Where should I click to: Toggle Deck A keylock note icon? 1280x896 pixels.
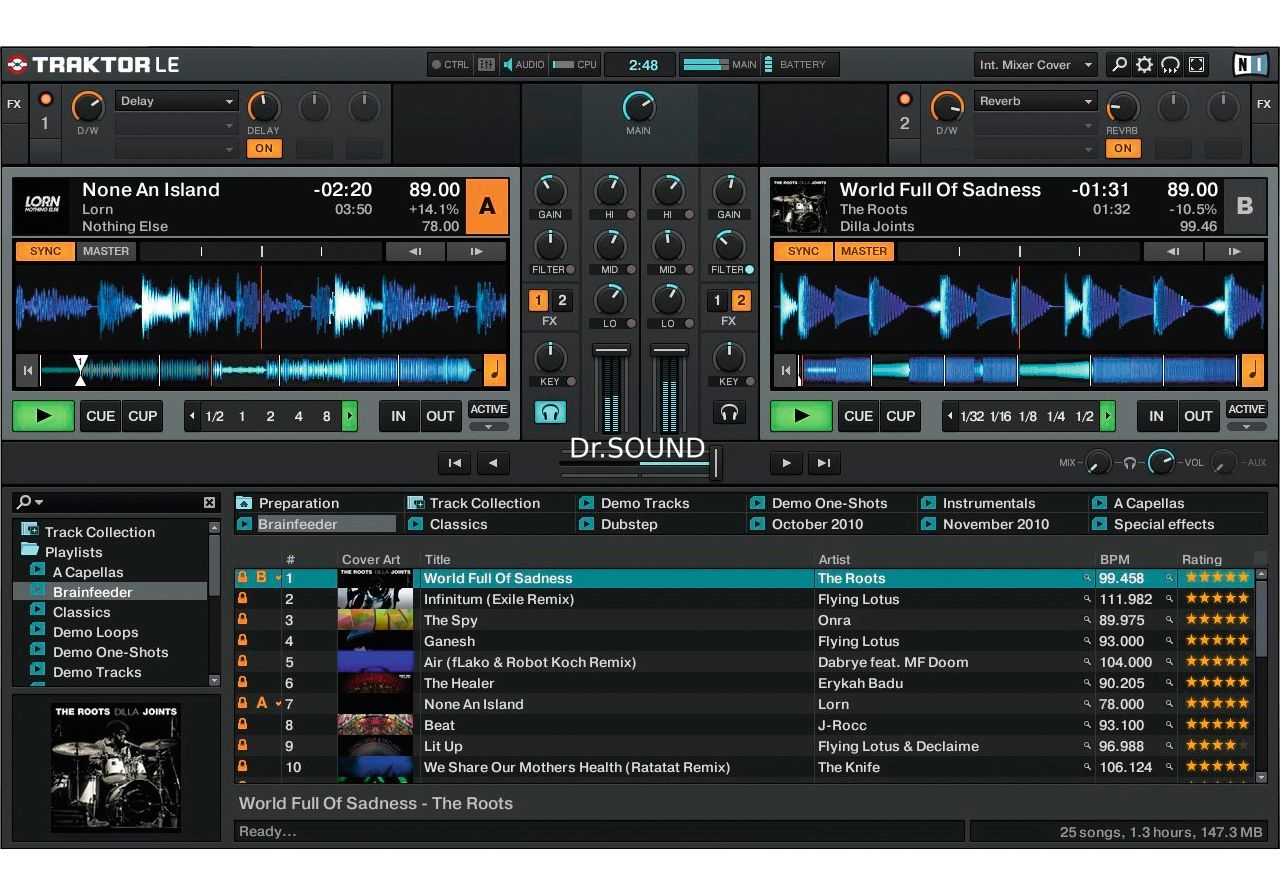pyautogui.click(x=495, y=370)
